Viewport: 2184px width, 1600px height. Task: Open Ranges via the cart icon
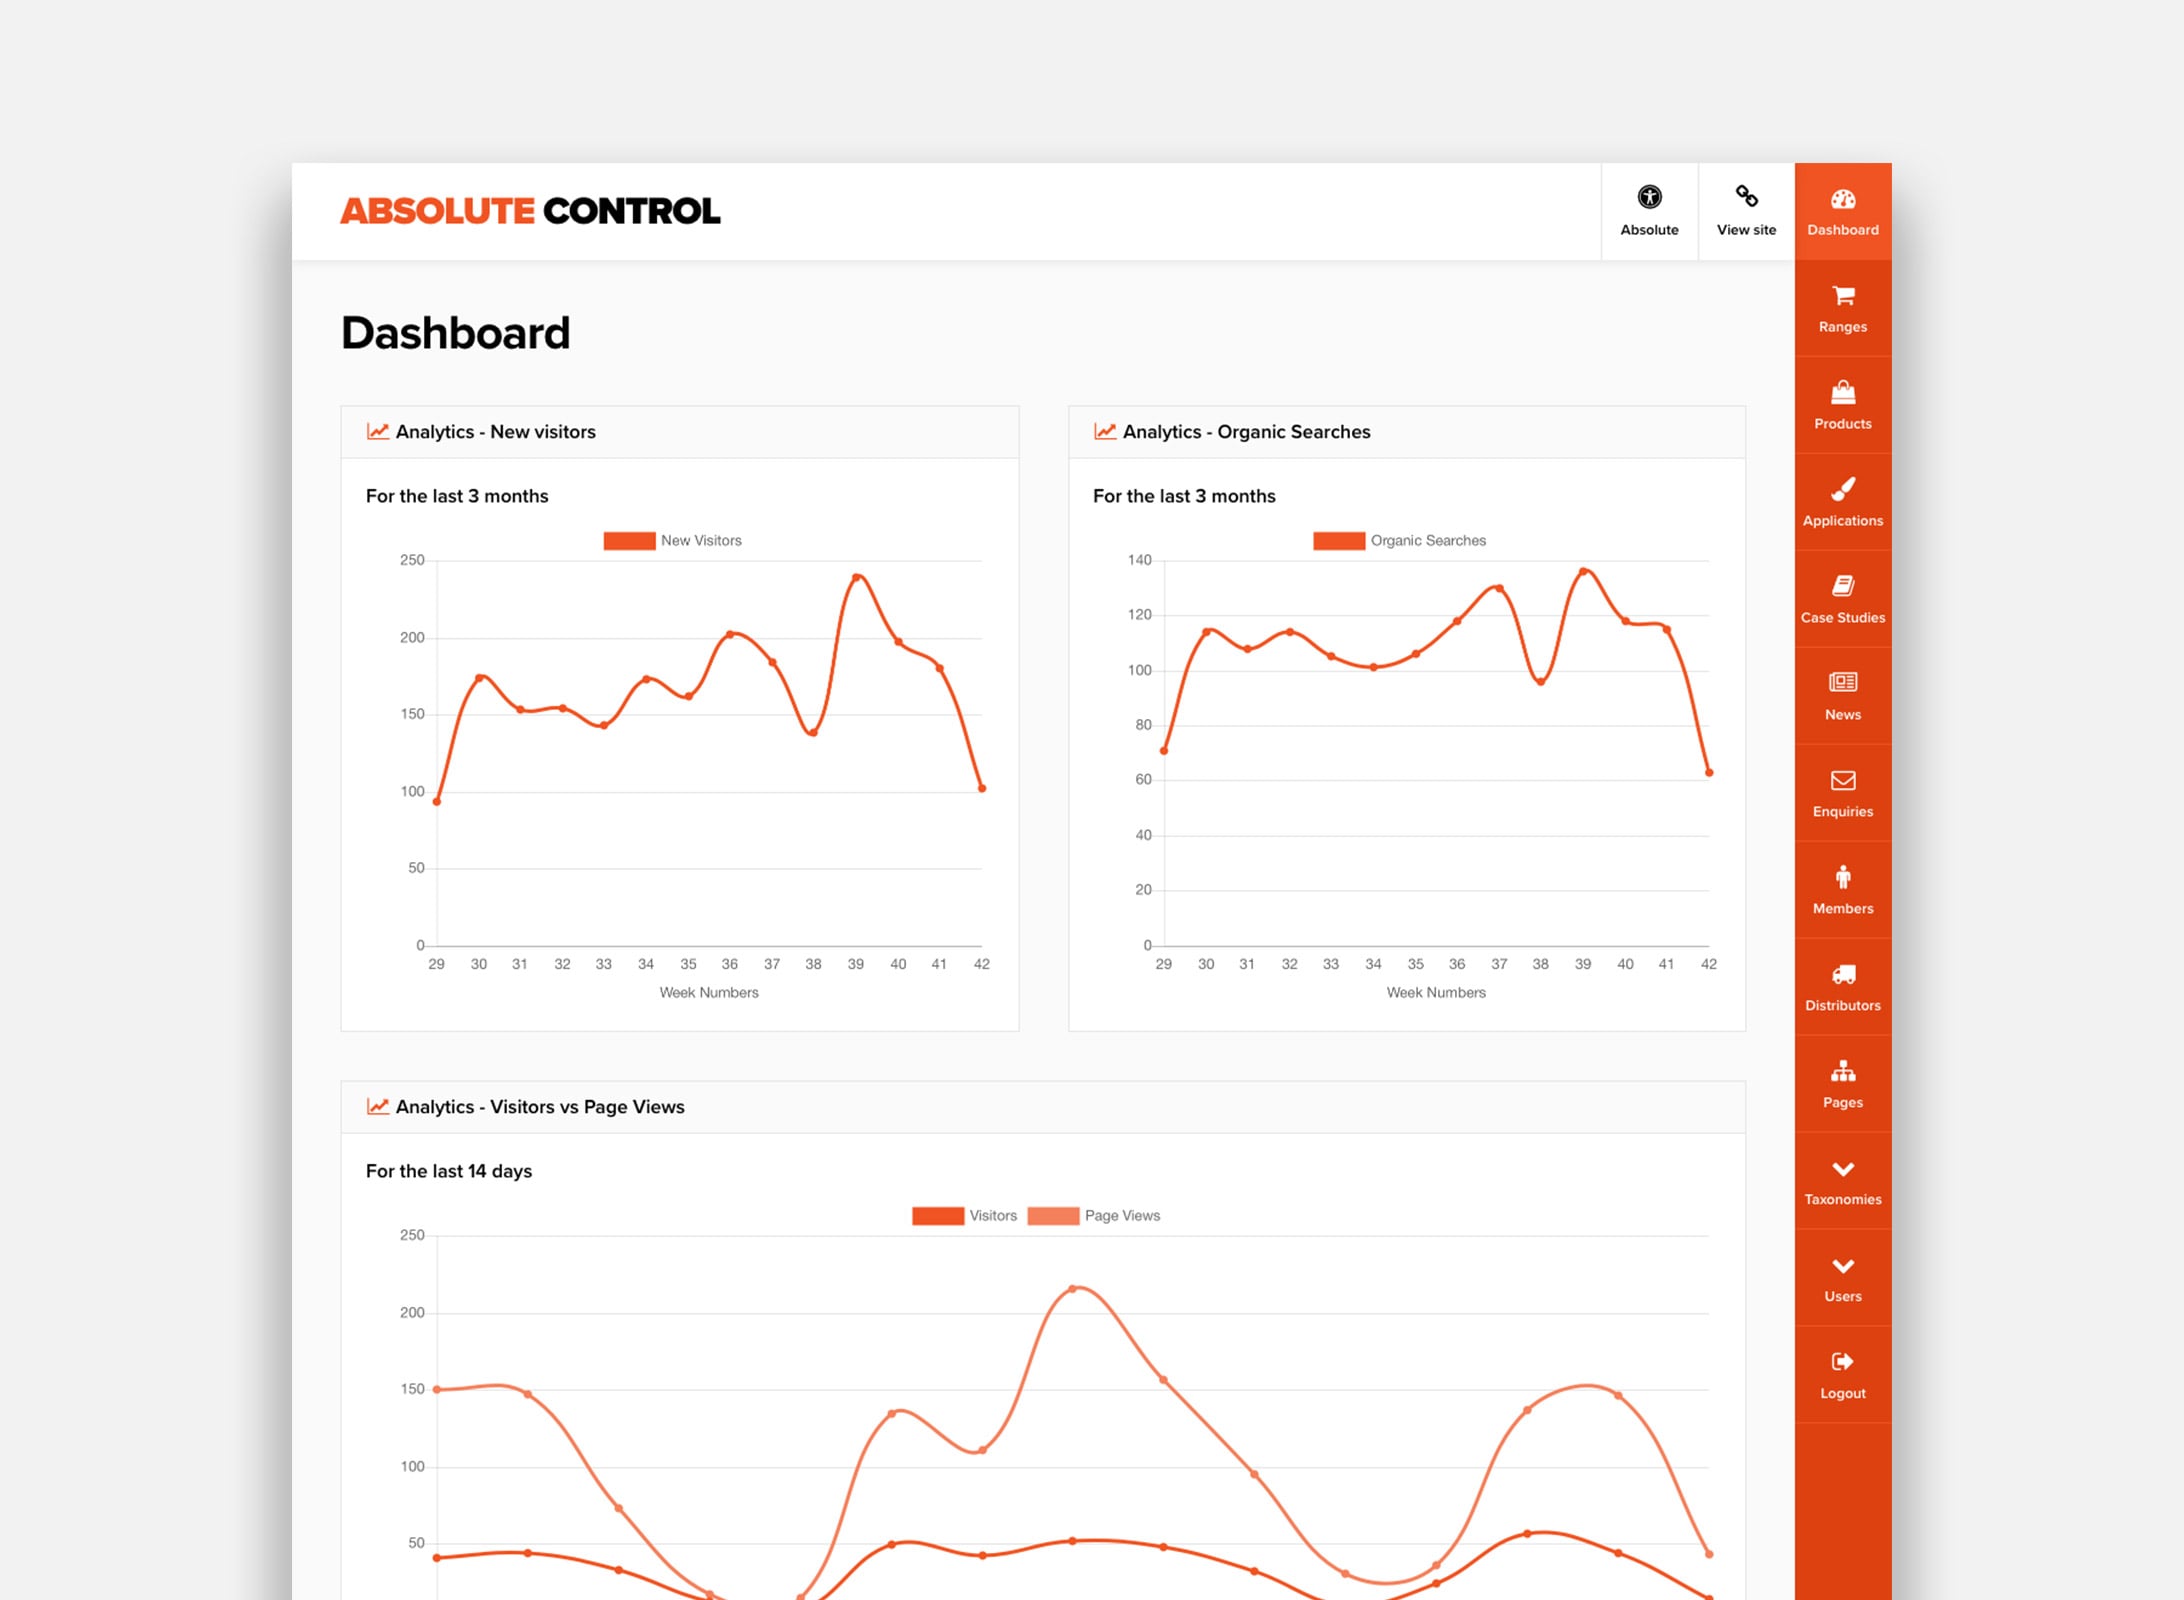pyautogui.click(x=1842, y=296)
